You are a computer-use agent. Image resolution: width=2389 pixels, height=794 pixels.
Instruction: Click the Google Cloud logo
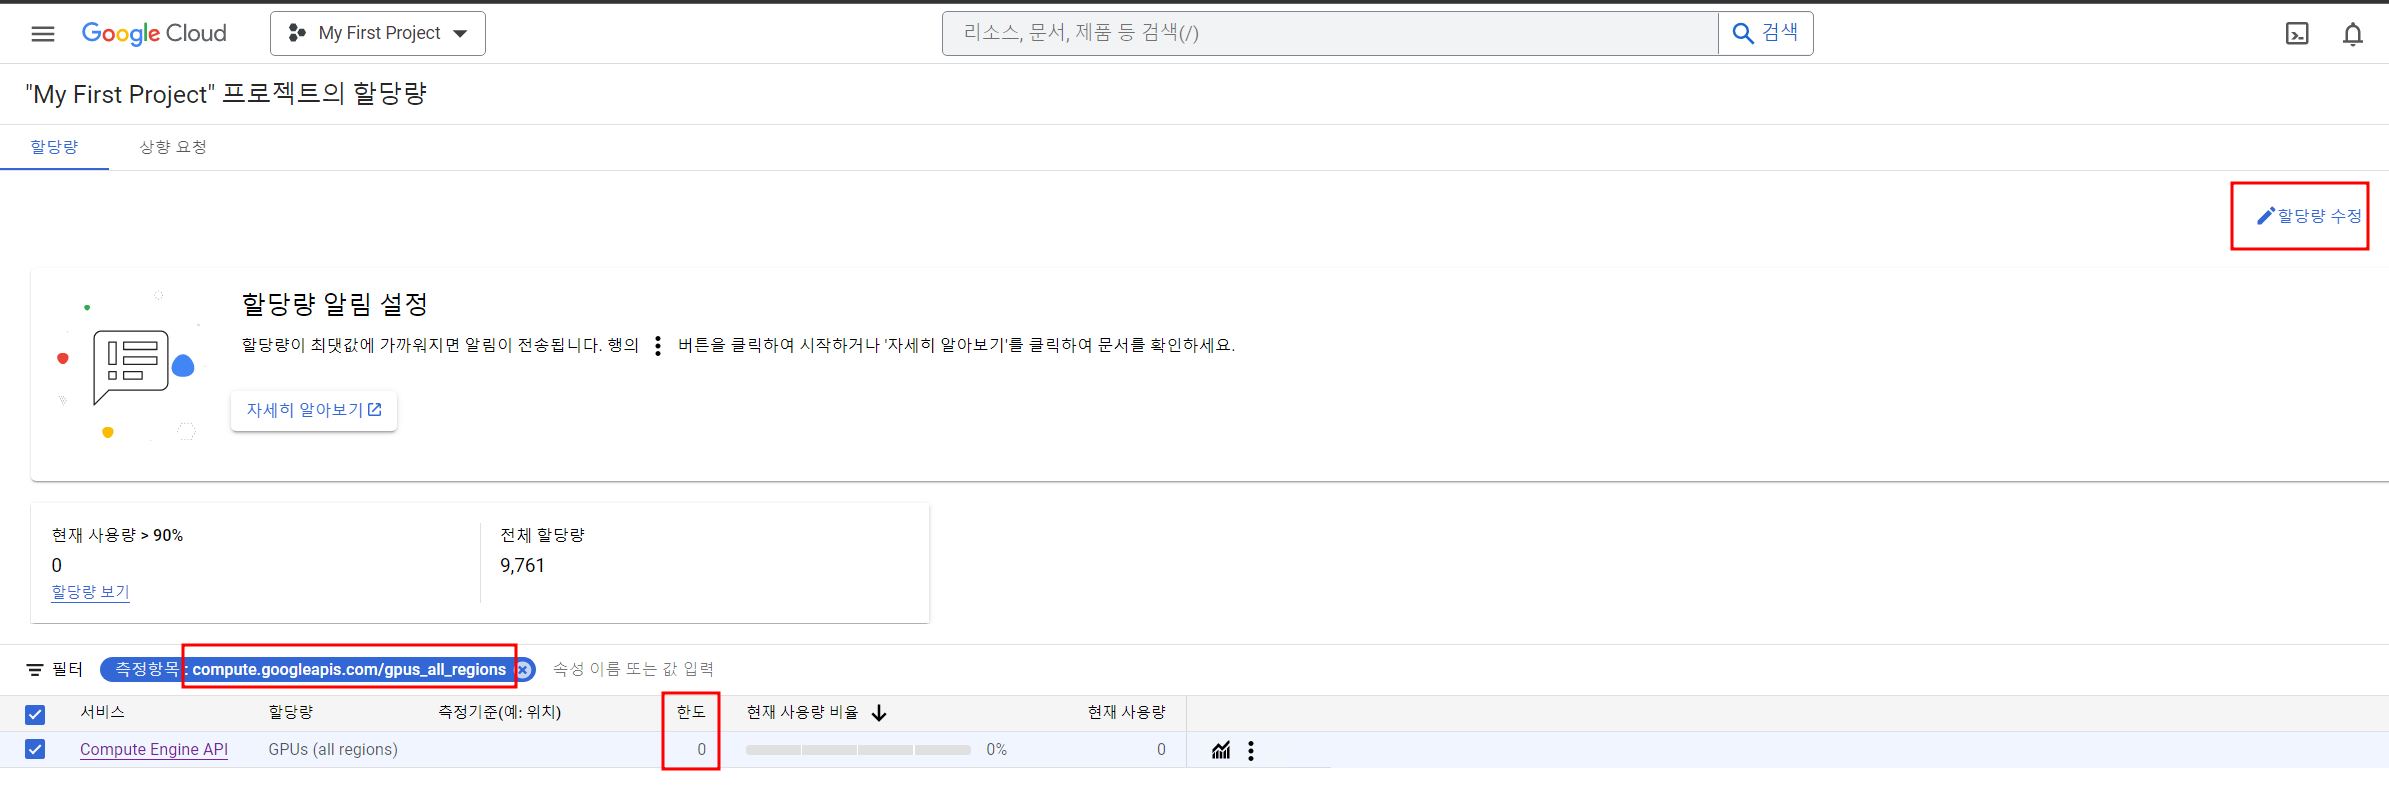click(154, 33)
